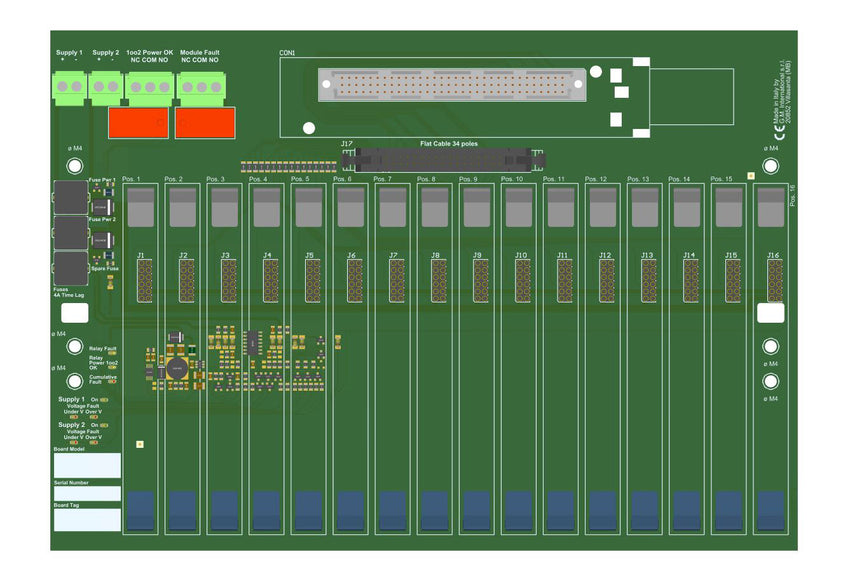The image size is (850, 587).
Task: Select the Spare Fuse holder
Action: tap(71, 268)
